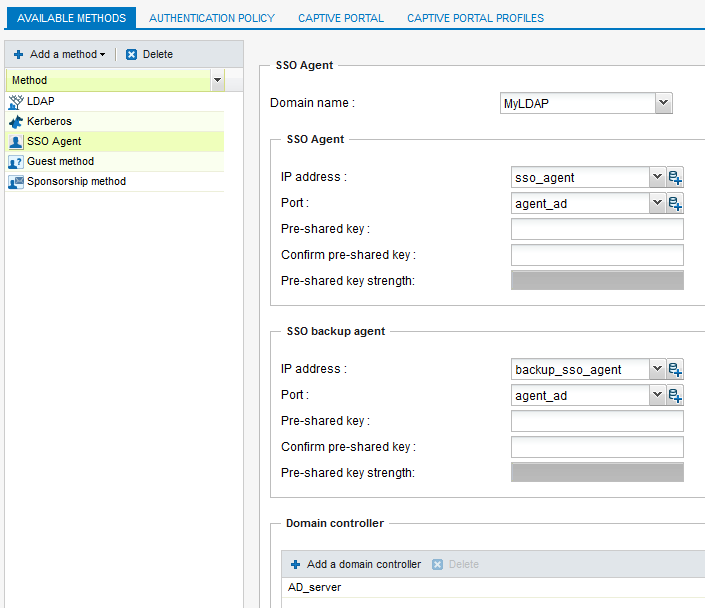Click the backup agent pre-shared key strength bar
Screen dimensions: 705x608
point(597,472)
